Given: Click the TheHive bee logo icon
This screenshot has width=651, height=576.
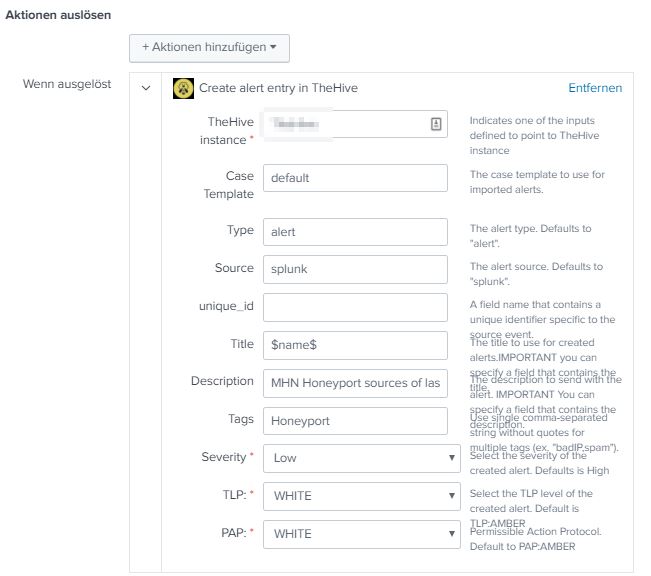Looking at the screenshot, I should pos(183,88).
